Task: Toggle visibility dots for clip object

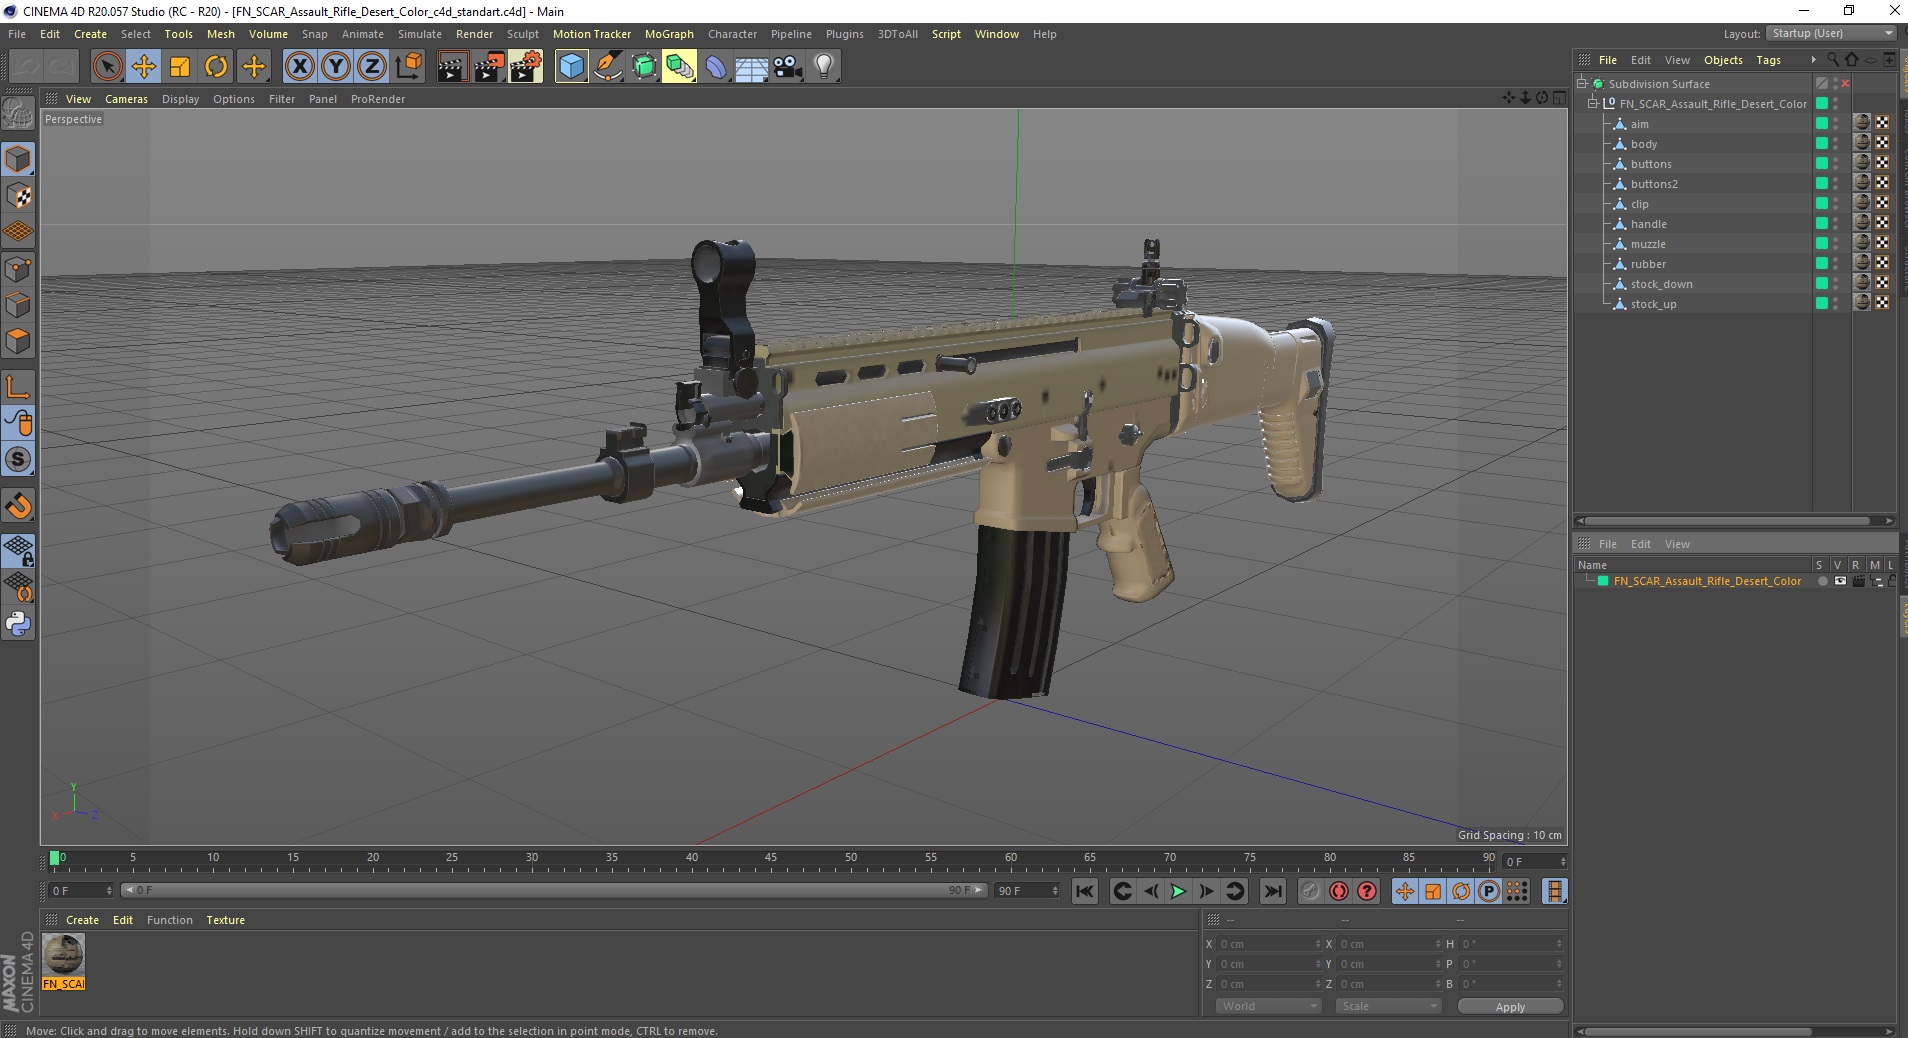Action: click(1836, 204)
